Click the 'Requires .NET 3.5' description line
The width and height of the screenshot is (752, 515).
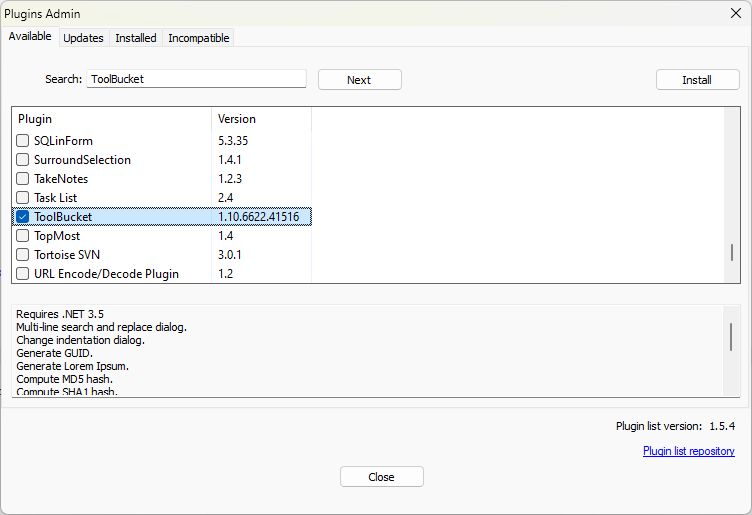(x=60, y=314)
